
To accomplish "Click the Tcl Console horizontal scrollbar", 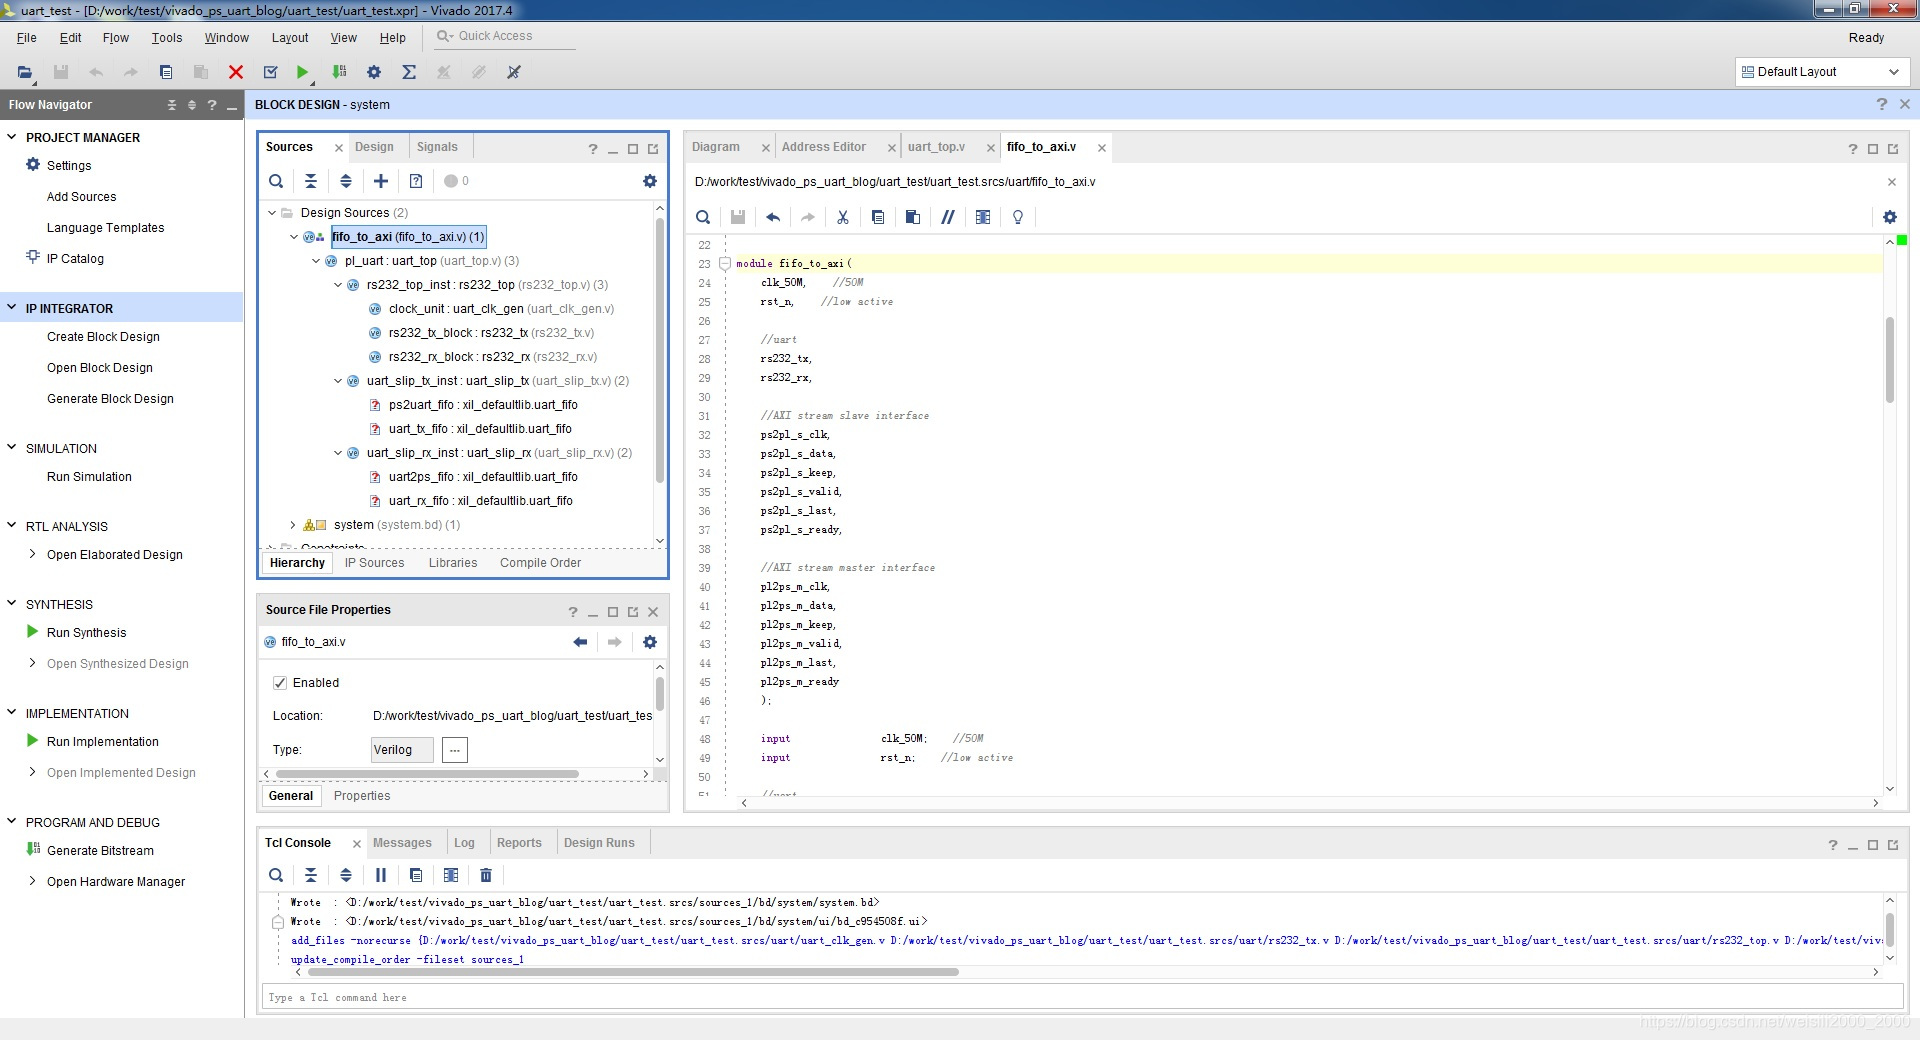I will 634,972.
